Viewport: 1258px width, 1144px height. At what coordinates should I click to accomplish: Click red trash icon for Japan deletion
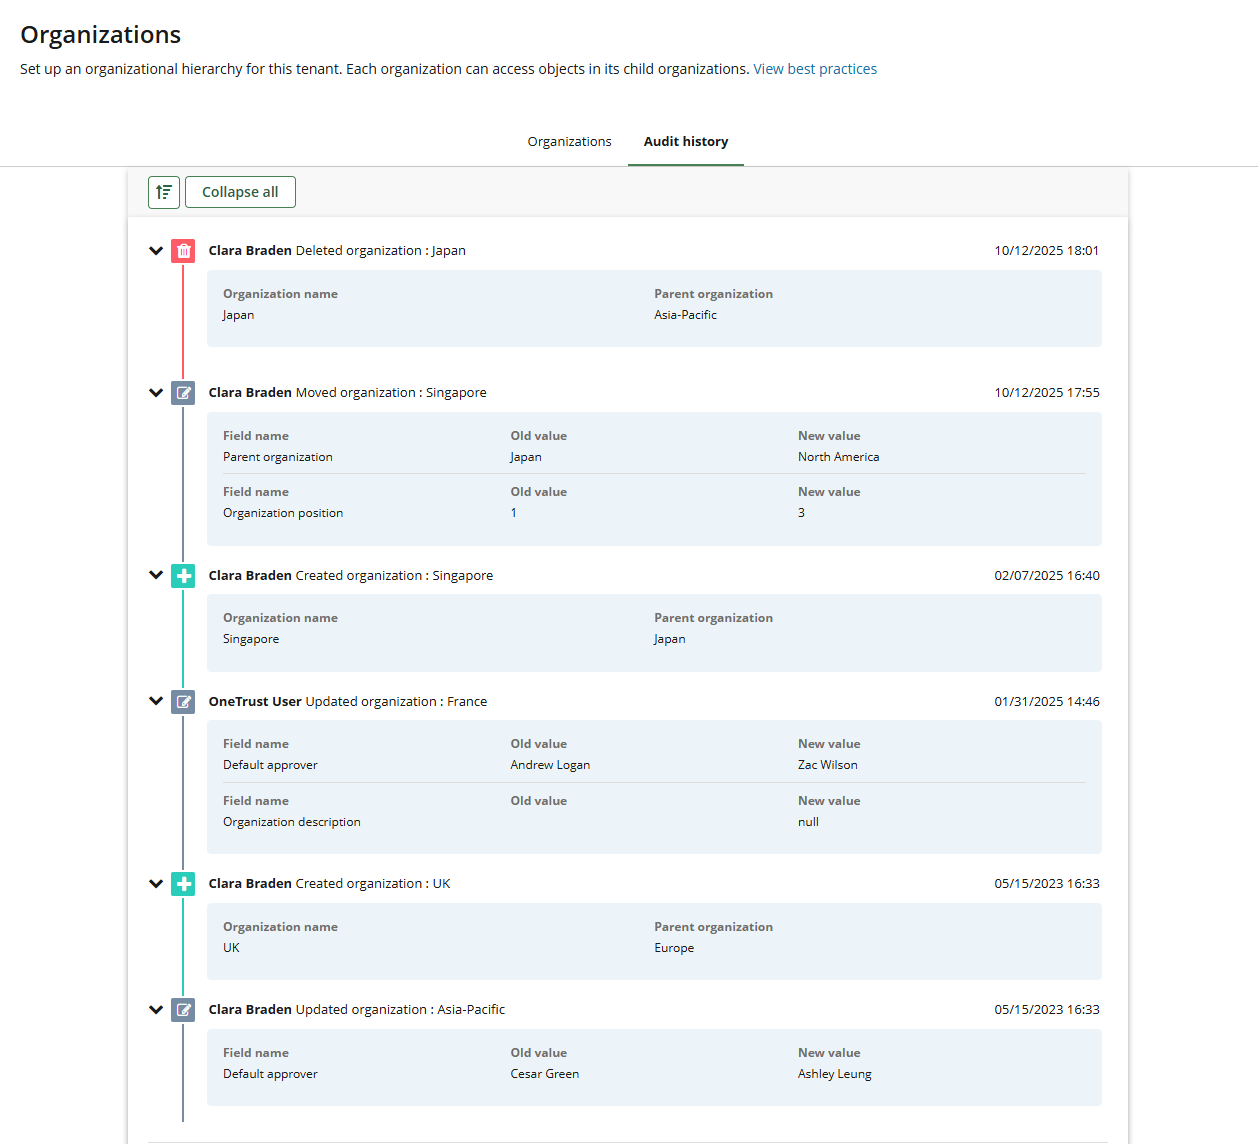tap(183, 251)
